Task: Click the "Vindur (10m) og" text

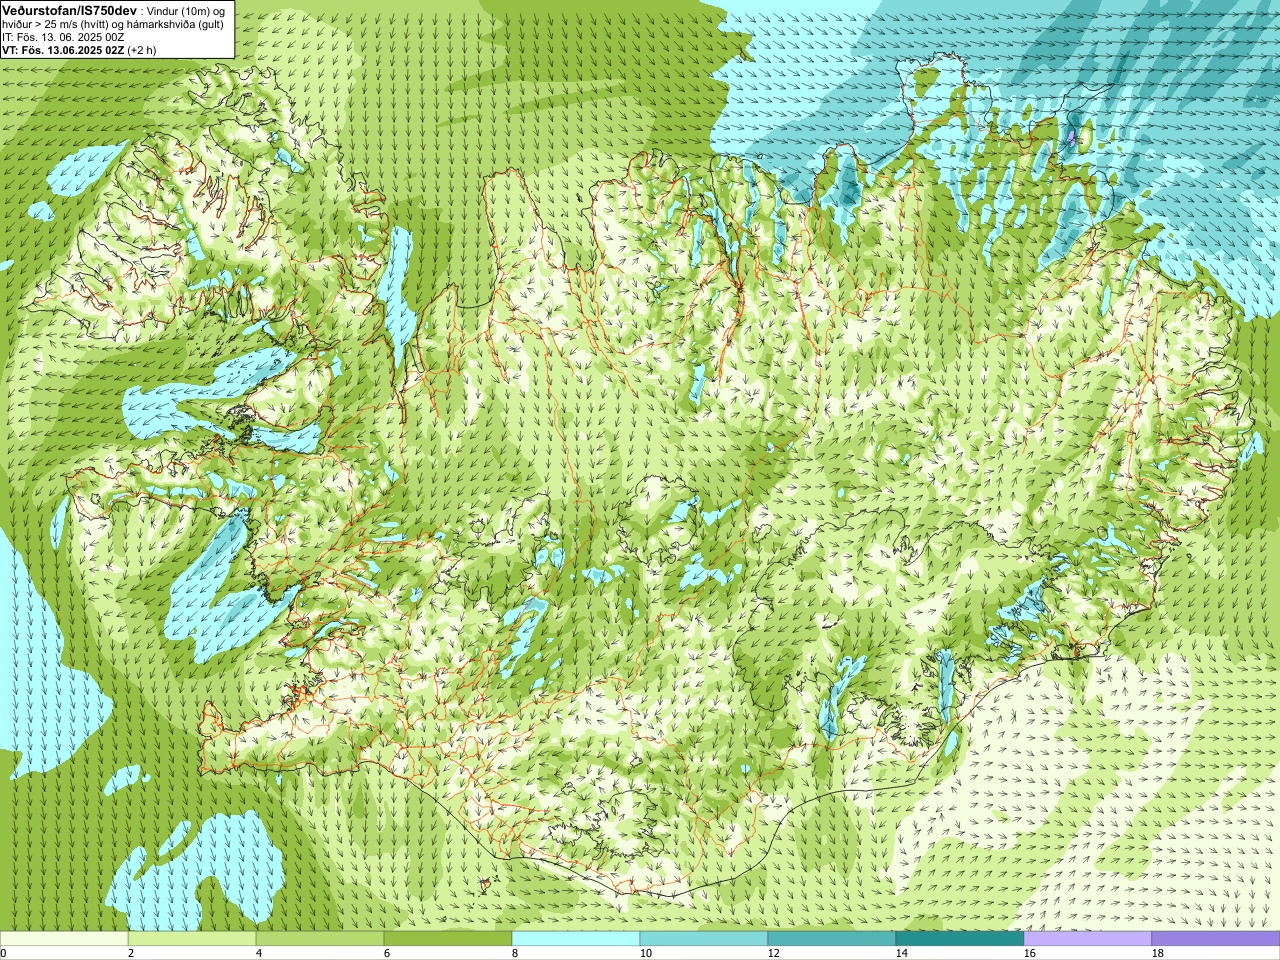Action: (188, 10)
